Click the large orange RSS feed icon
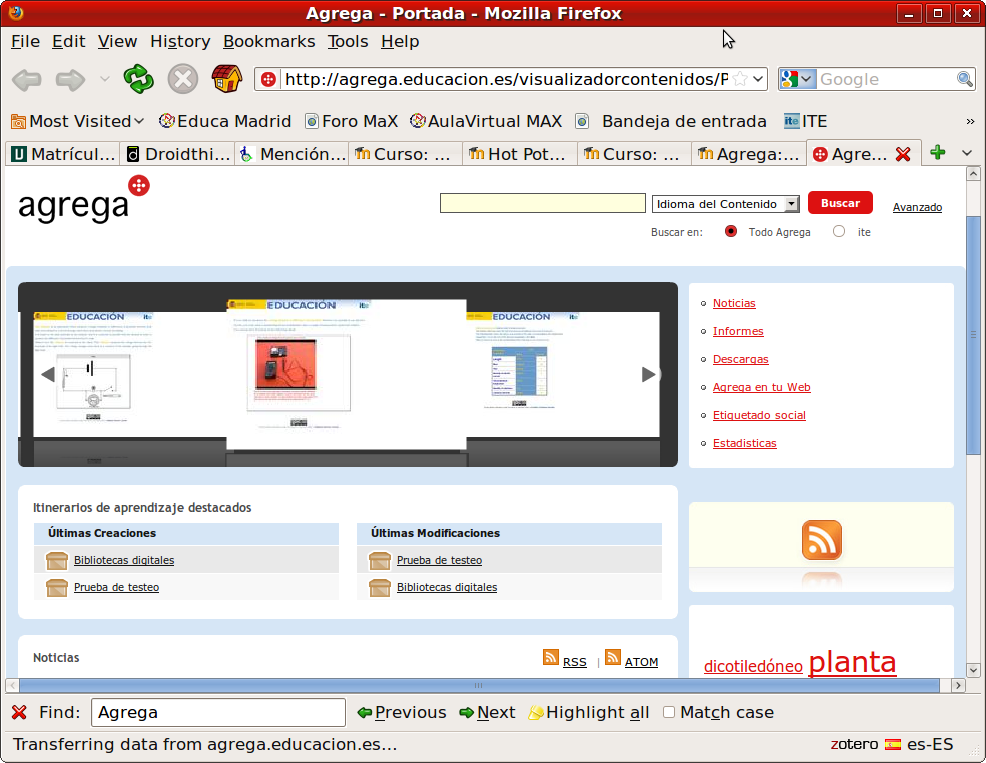This screenshot has width=986, height=763. [822, 540]
